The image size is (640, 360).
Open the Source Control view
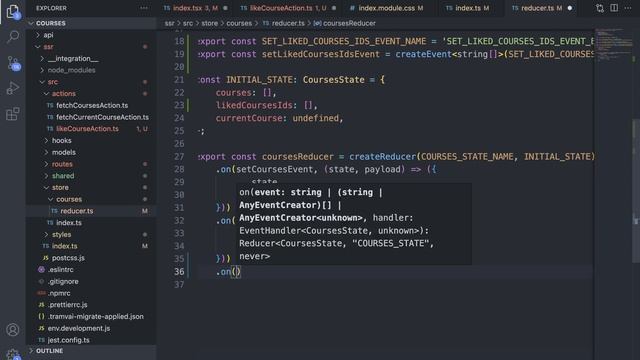click(x=13, y=63)
